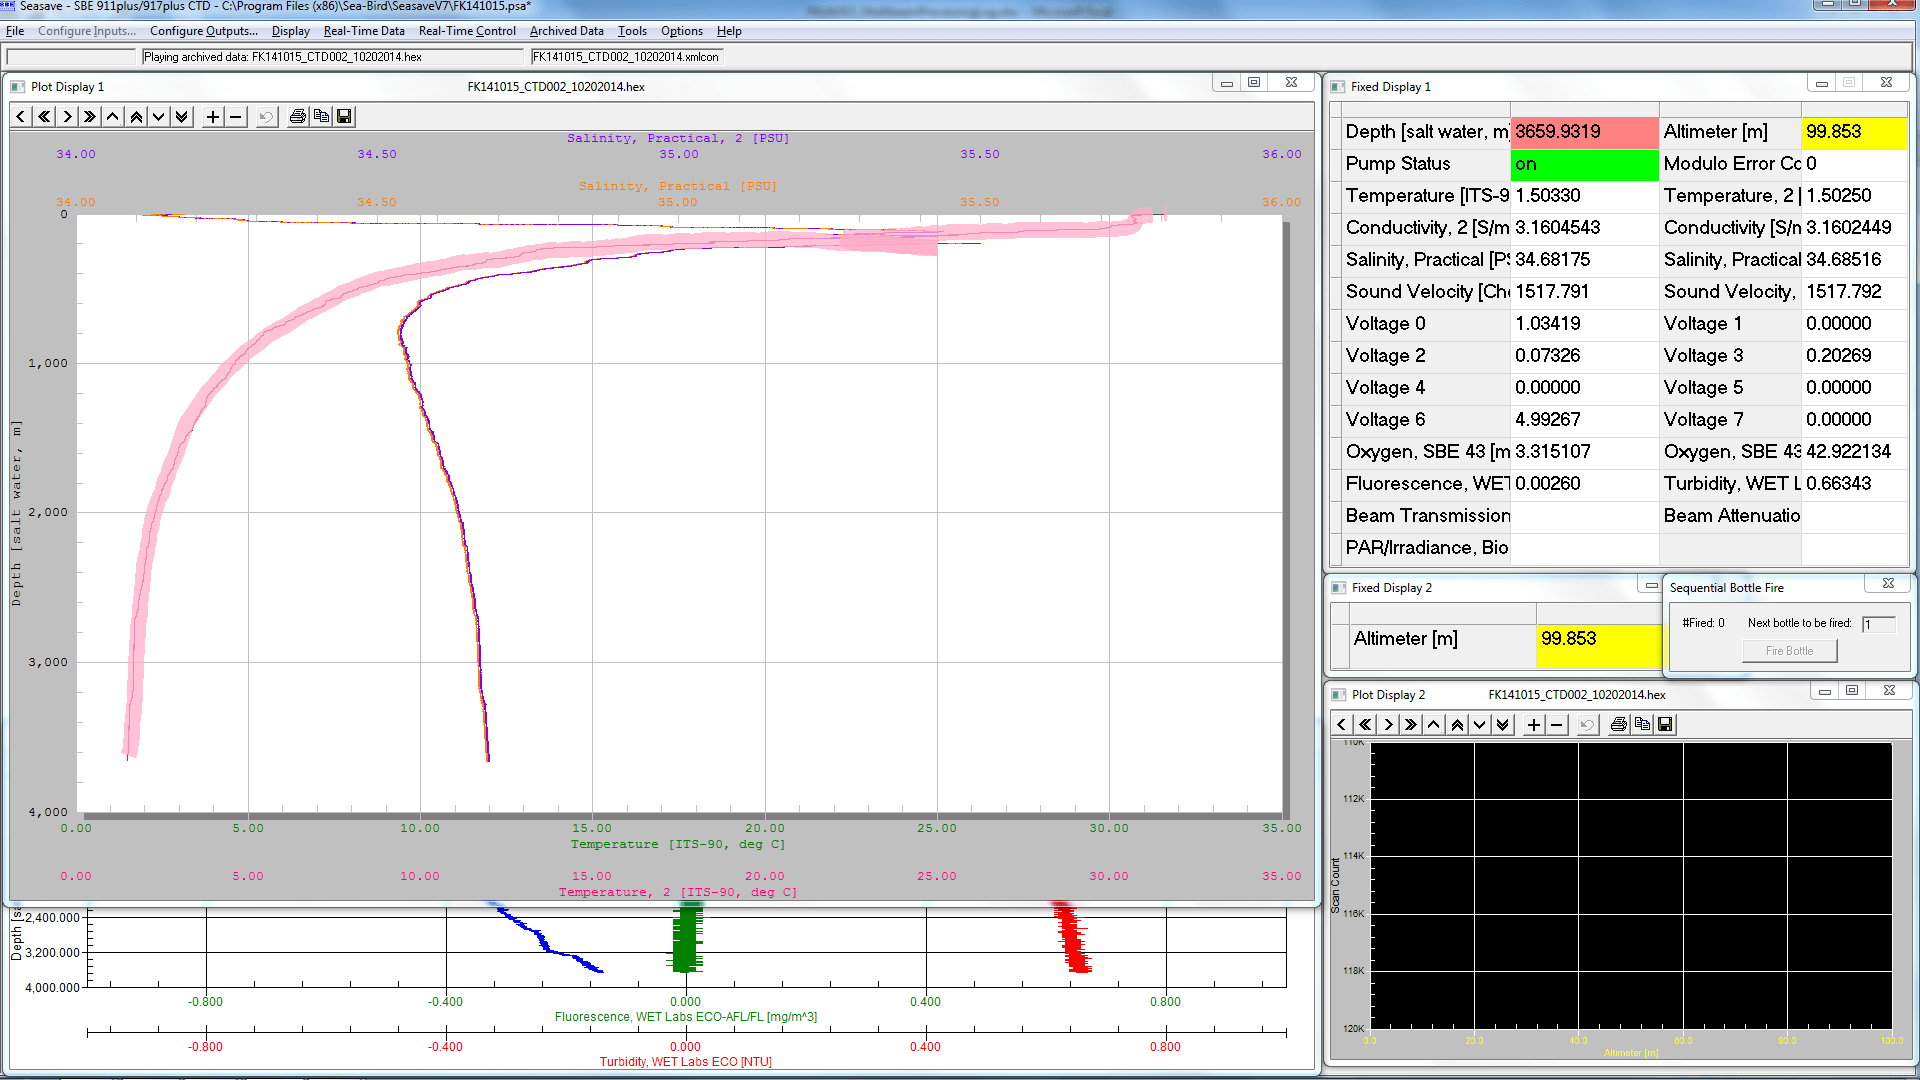Click double right arrow in Plot Display 1 toolbar
The image size is (1920, 1080).
[90, 117]
